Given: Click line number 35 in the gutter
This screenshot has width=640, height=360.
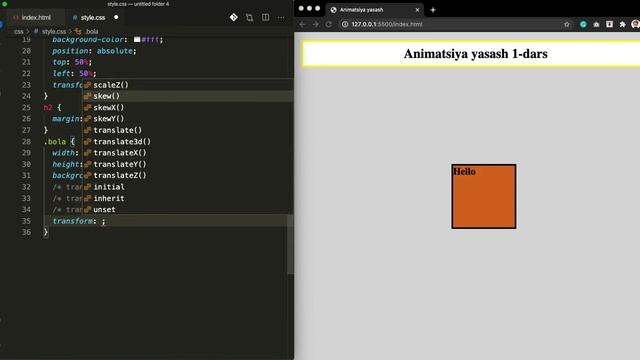Looking at the screenshot, I should pos(26,221).
